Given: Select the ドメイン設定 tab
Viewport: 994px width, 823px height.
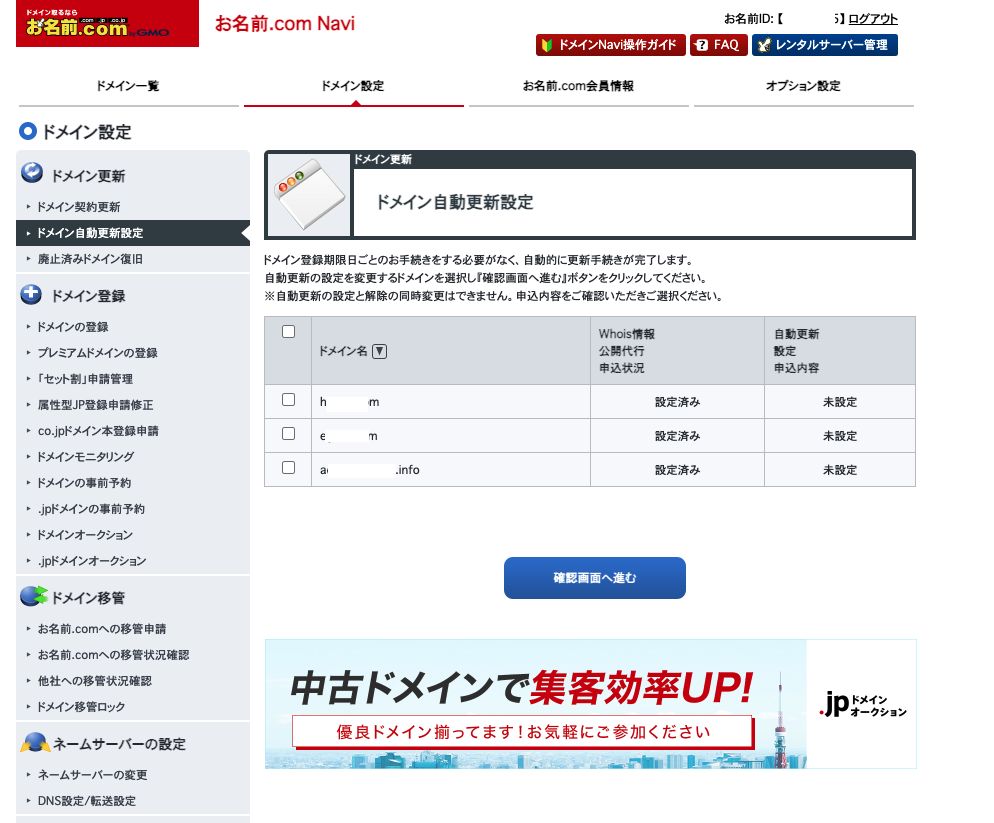Looking at the screenshot, I should click(x=353, y=86).
